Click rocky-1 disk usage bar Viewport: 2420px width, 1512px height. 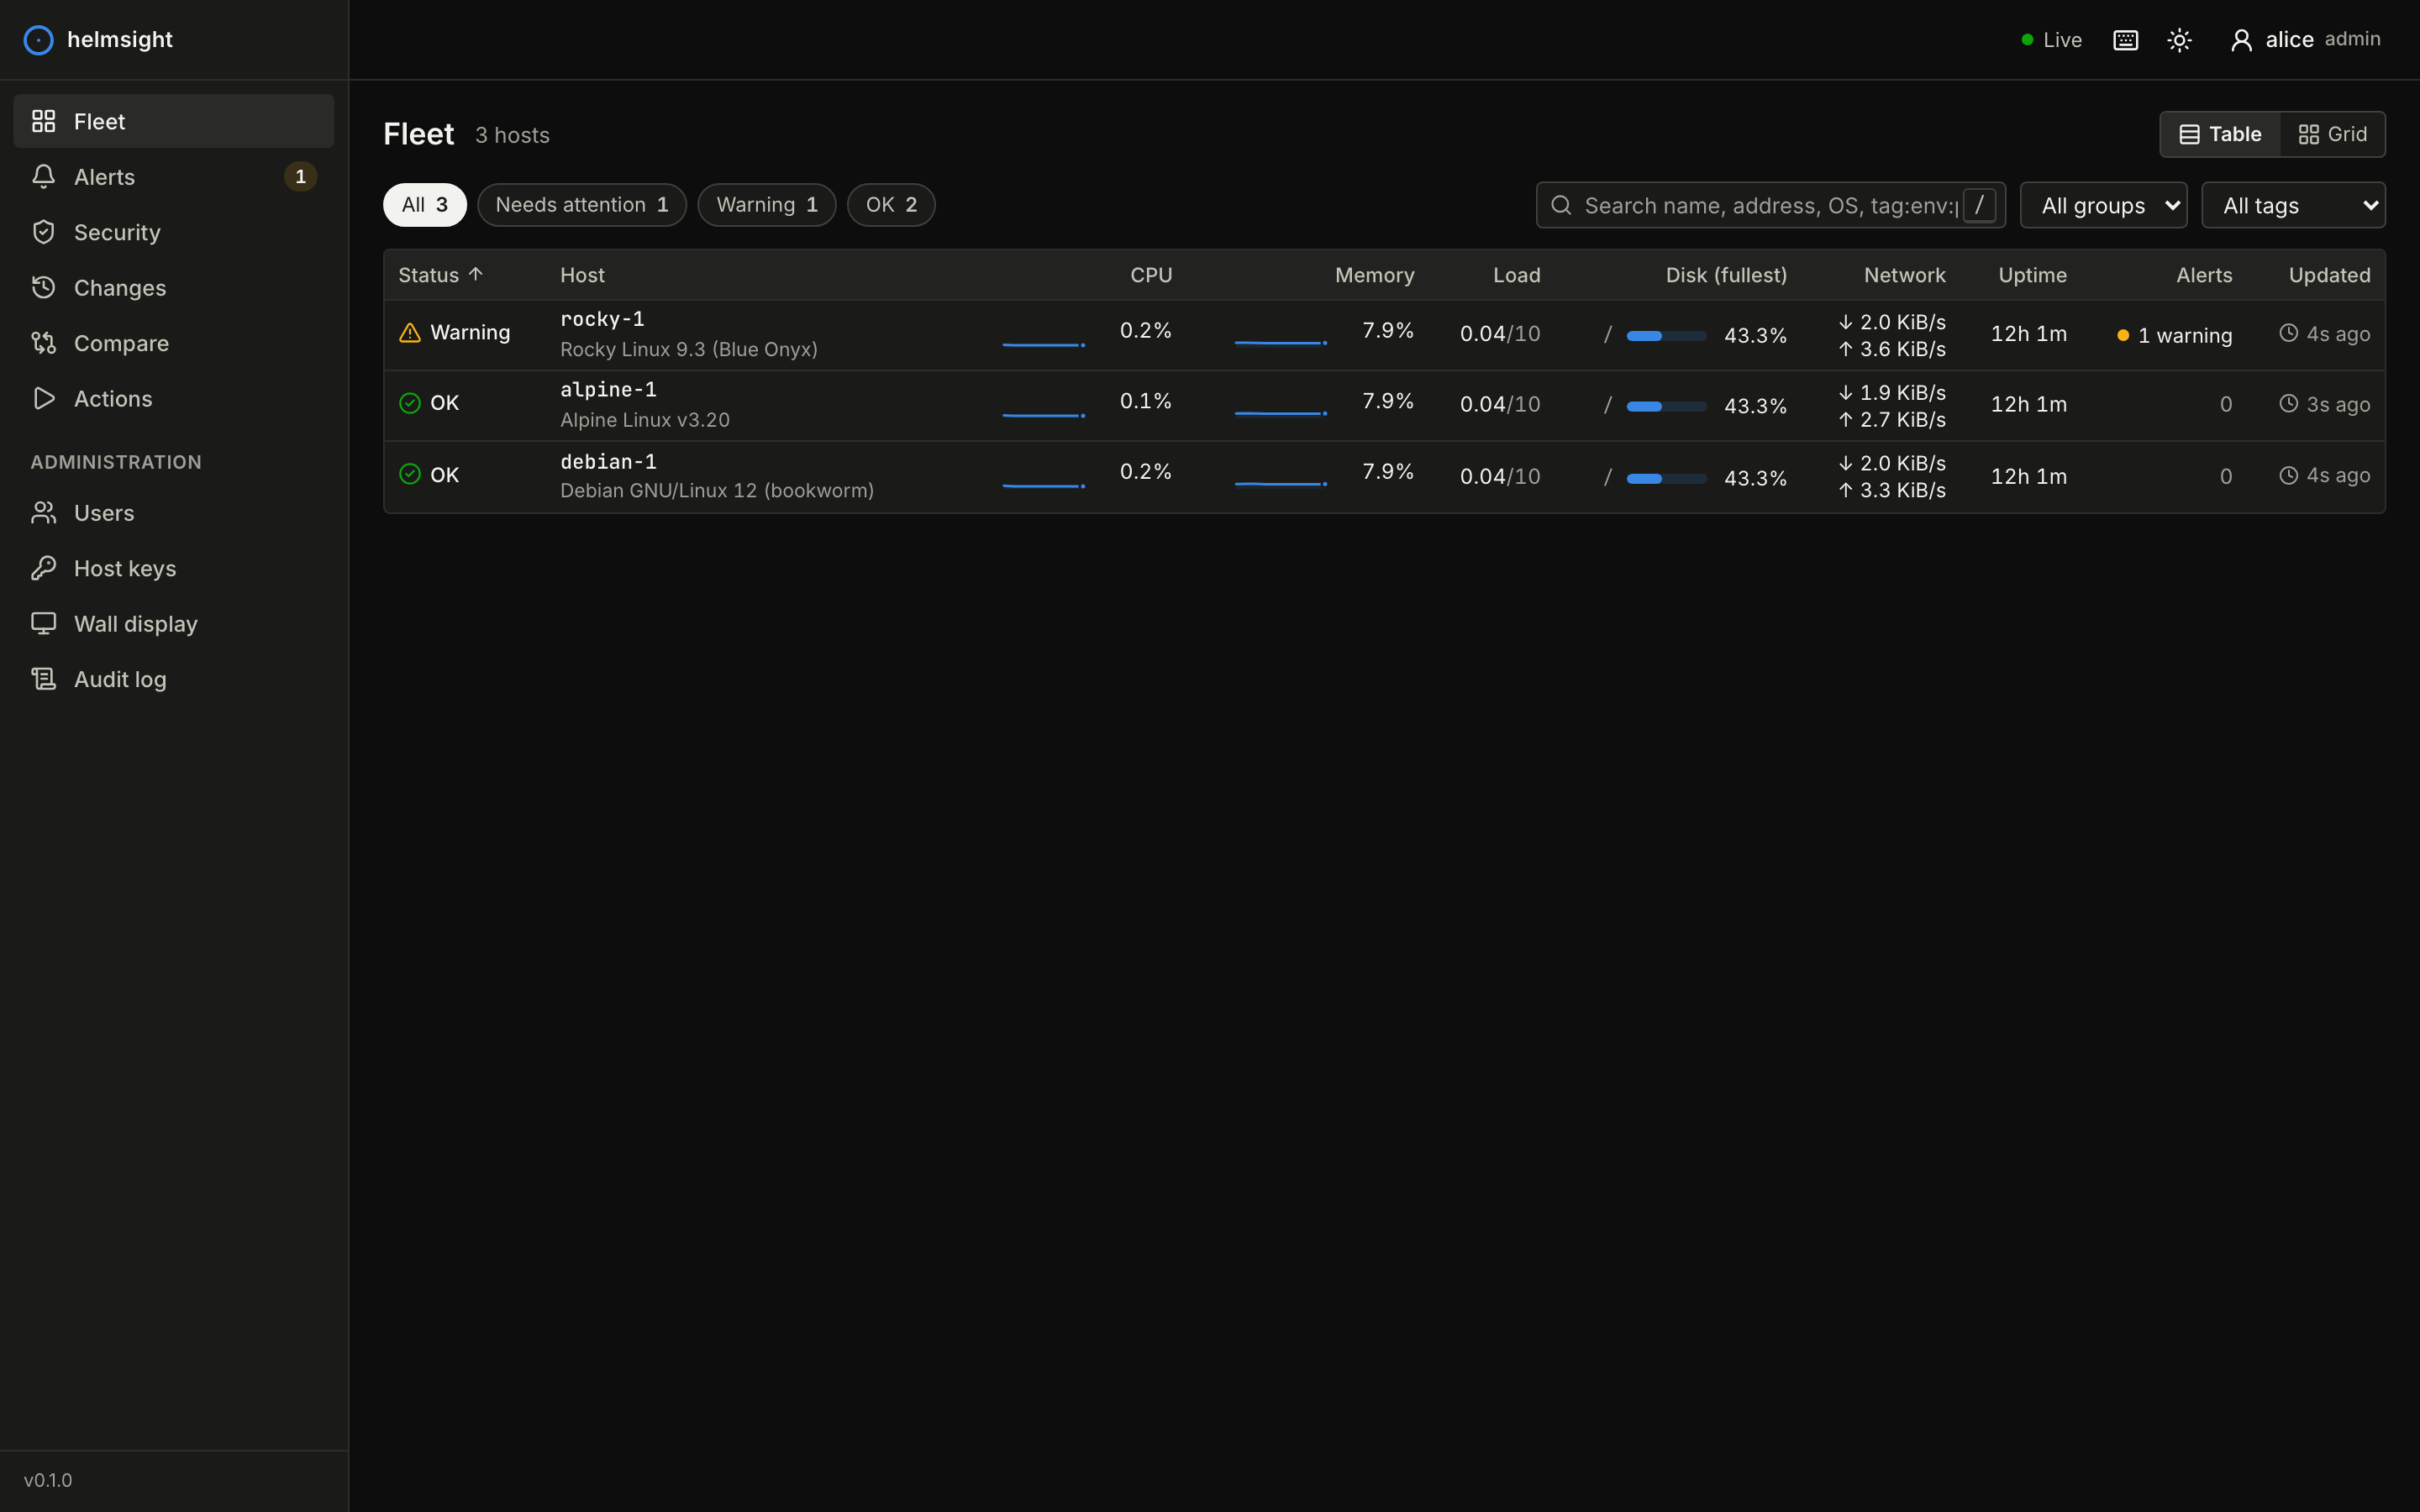pos(1666,336)
